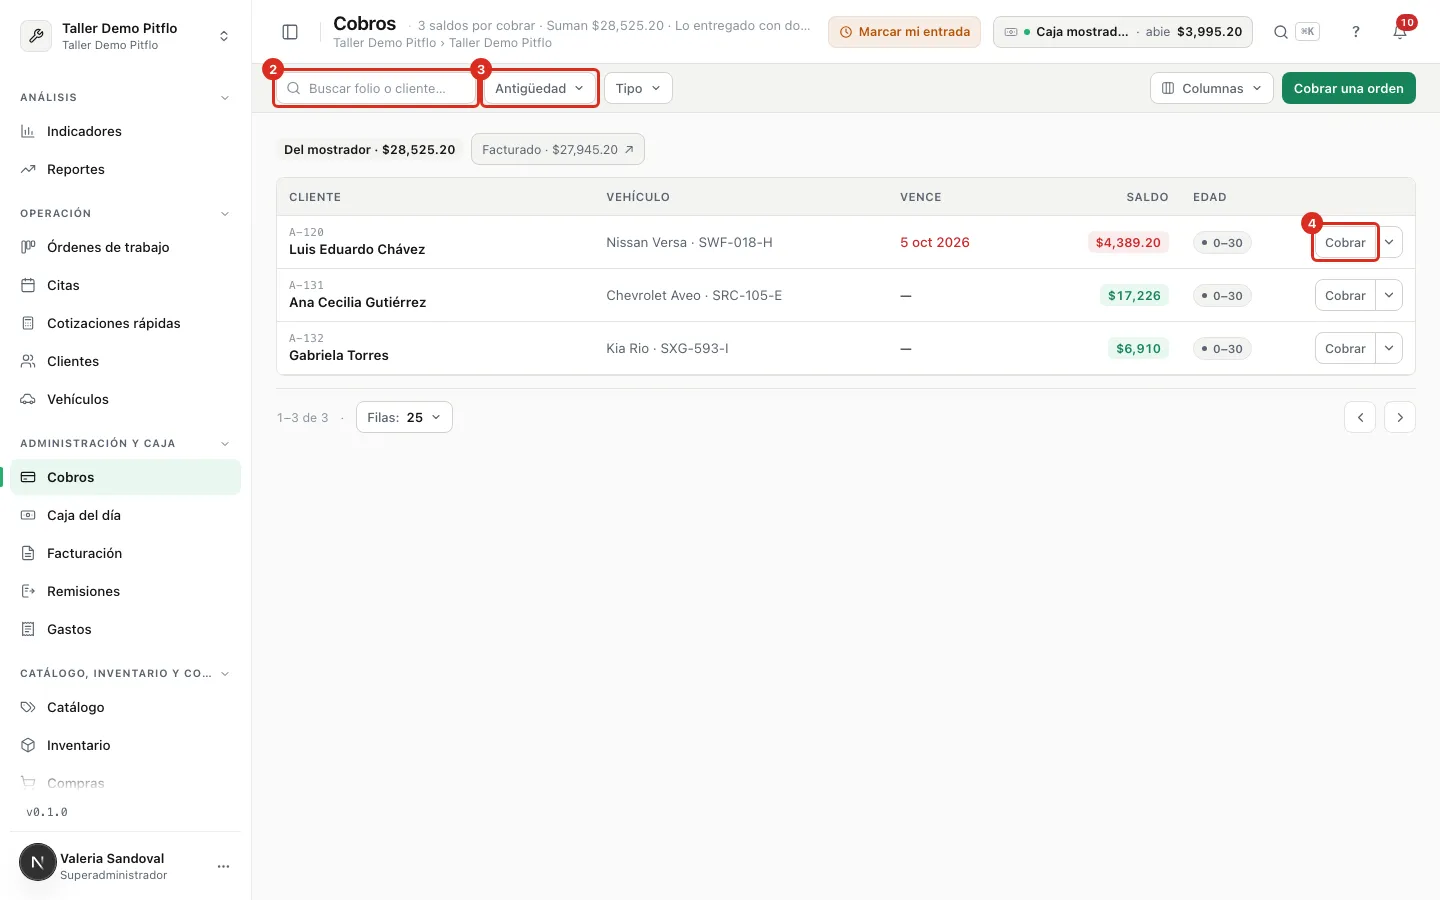Image resolution: width=1440 pixels, height=900 pixels.
Task: Expand Cobrar options for Gabriela Torres
Action: 1390,348
